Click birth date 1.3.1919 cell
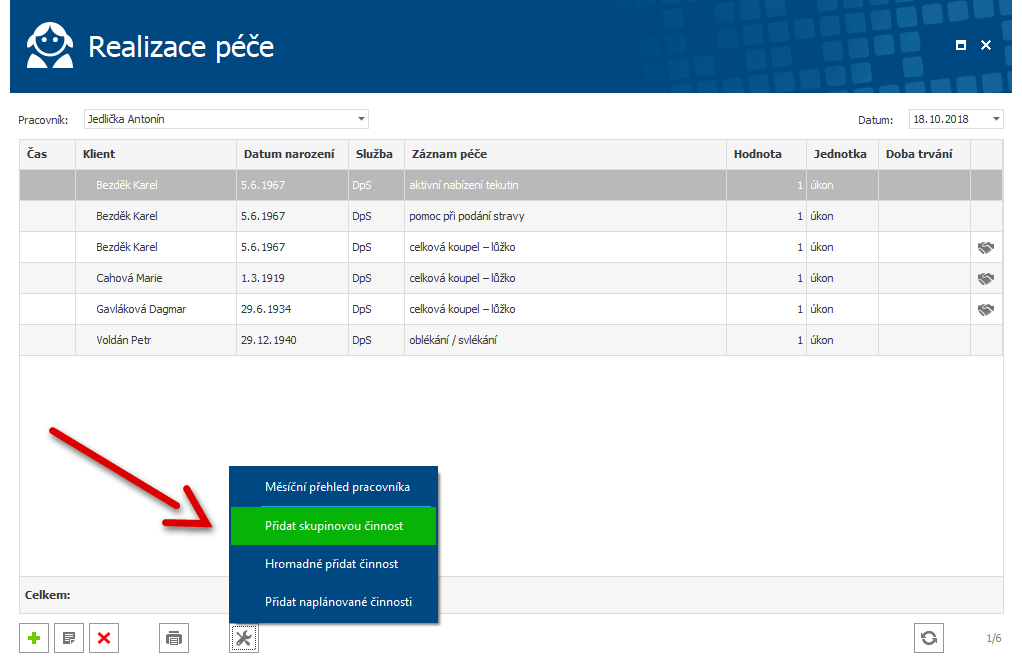 292,278
